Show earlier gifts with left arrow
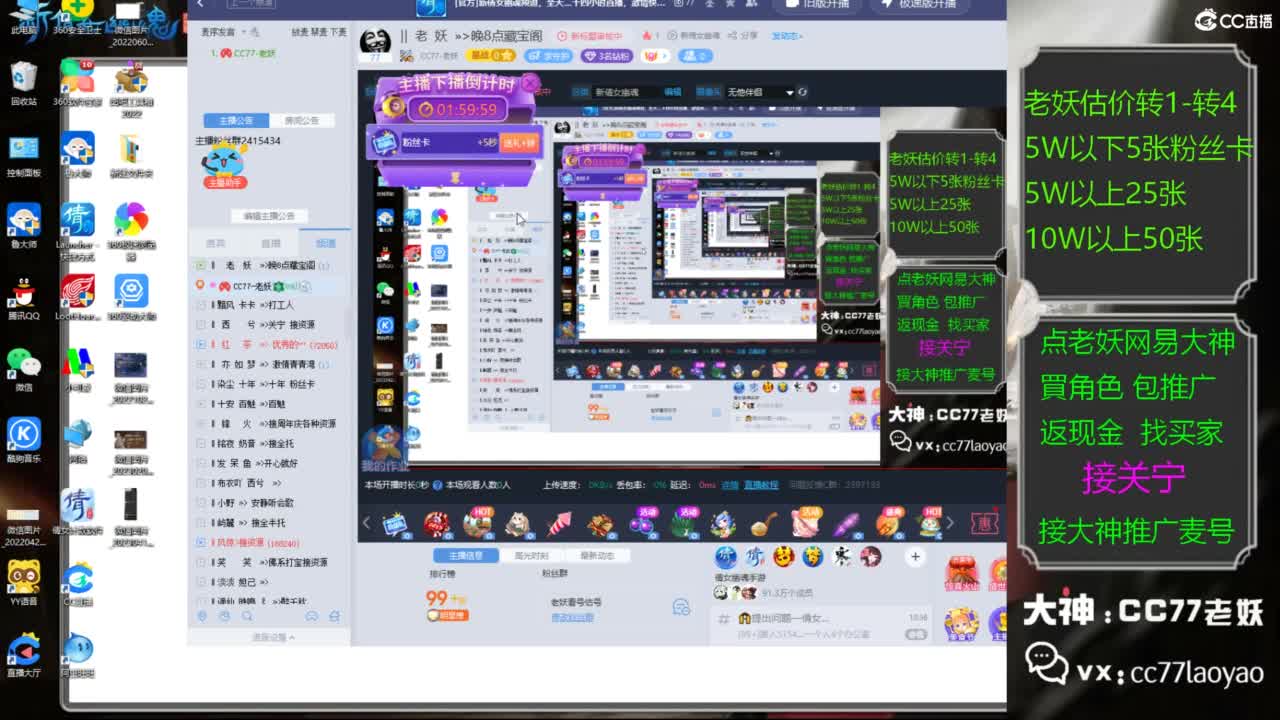 366,523
